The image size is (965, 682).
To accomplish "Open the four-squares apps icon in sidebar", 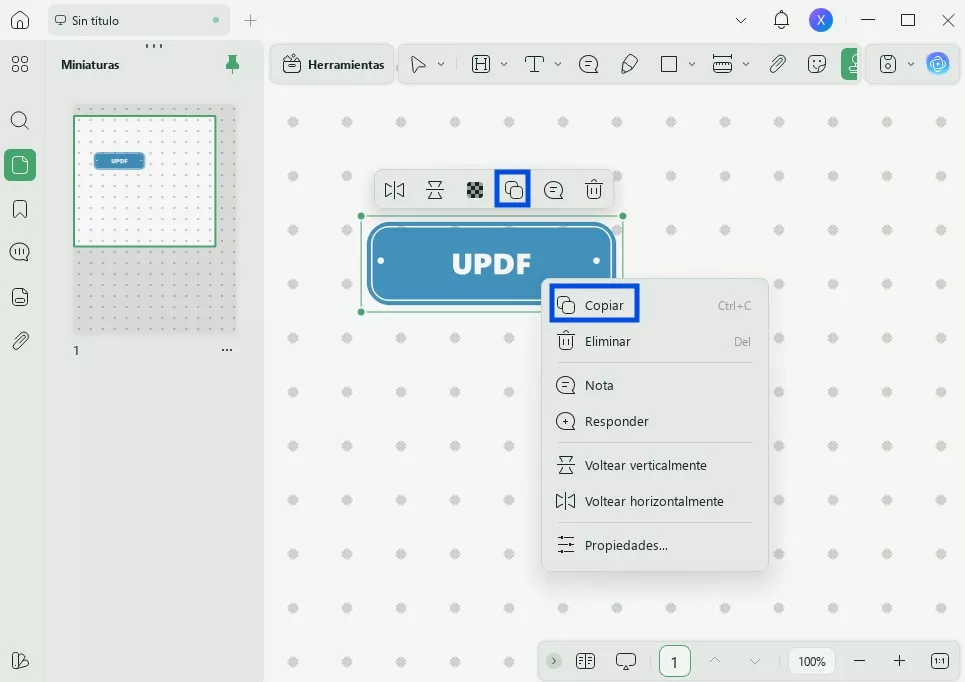I will point(20,64).
